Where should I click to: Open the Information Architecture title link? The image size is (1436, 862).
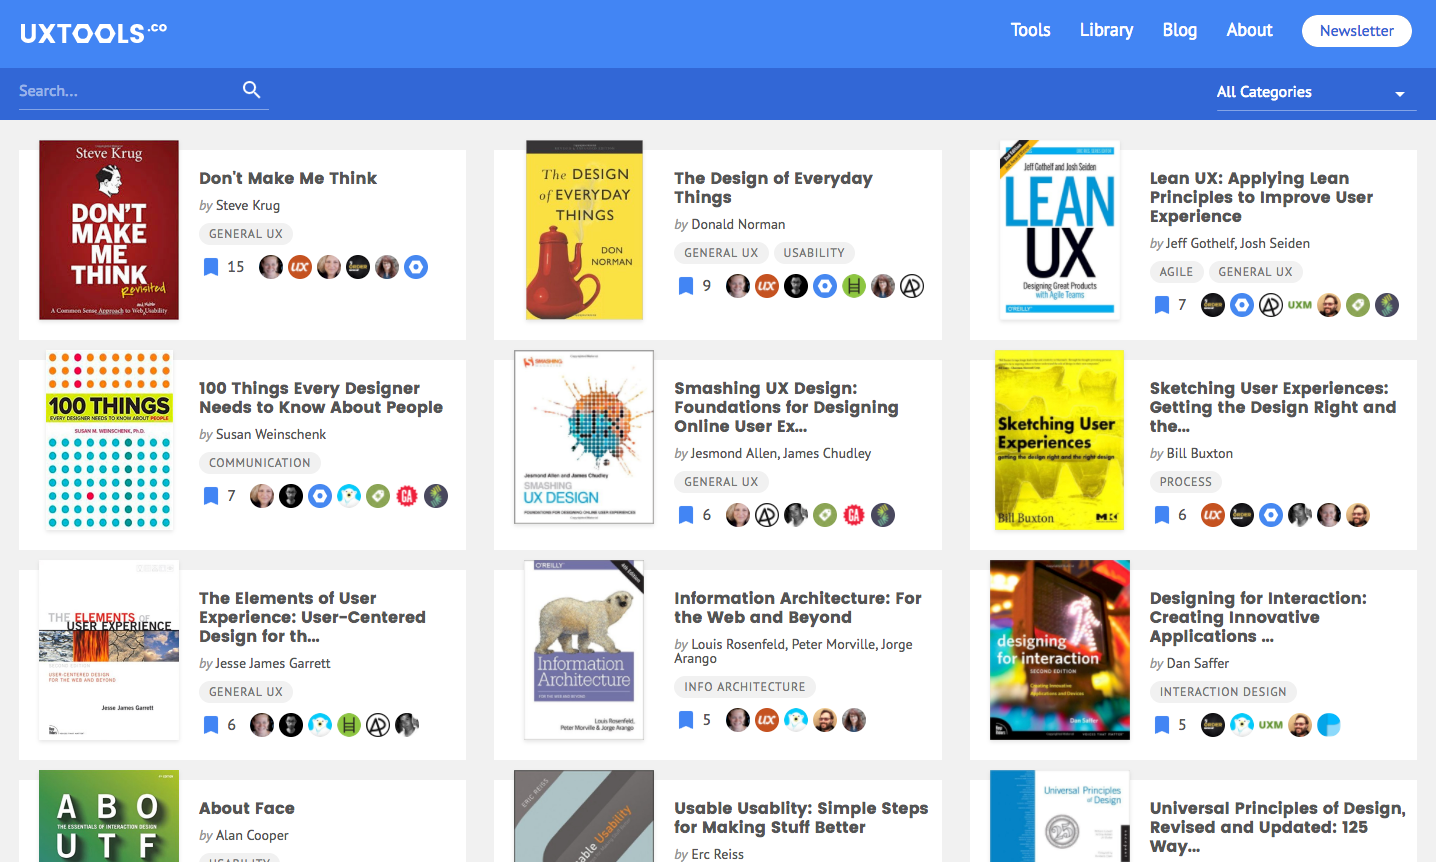click(798, 607)
